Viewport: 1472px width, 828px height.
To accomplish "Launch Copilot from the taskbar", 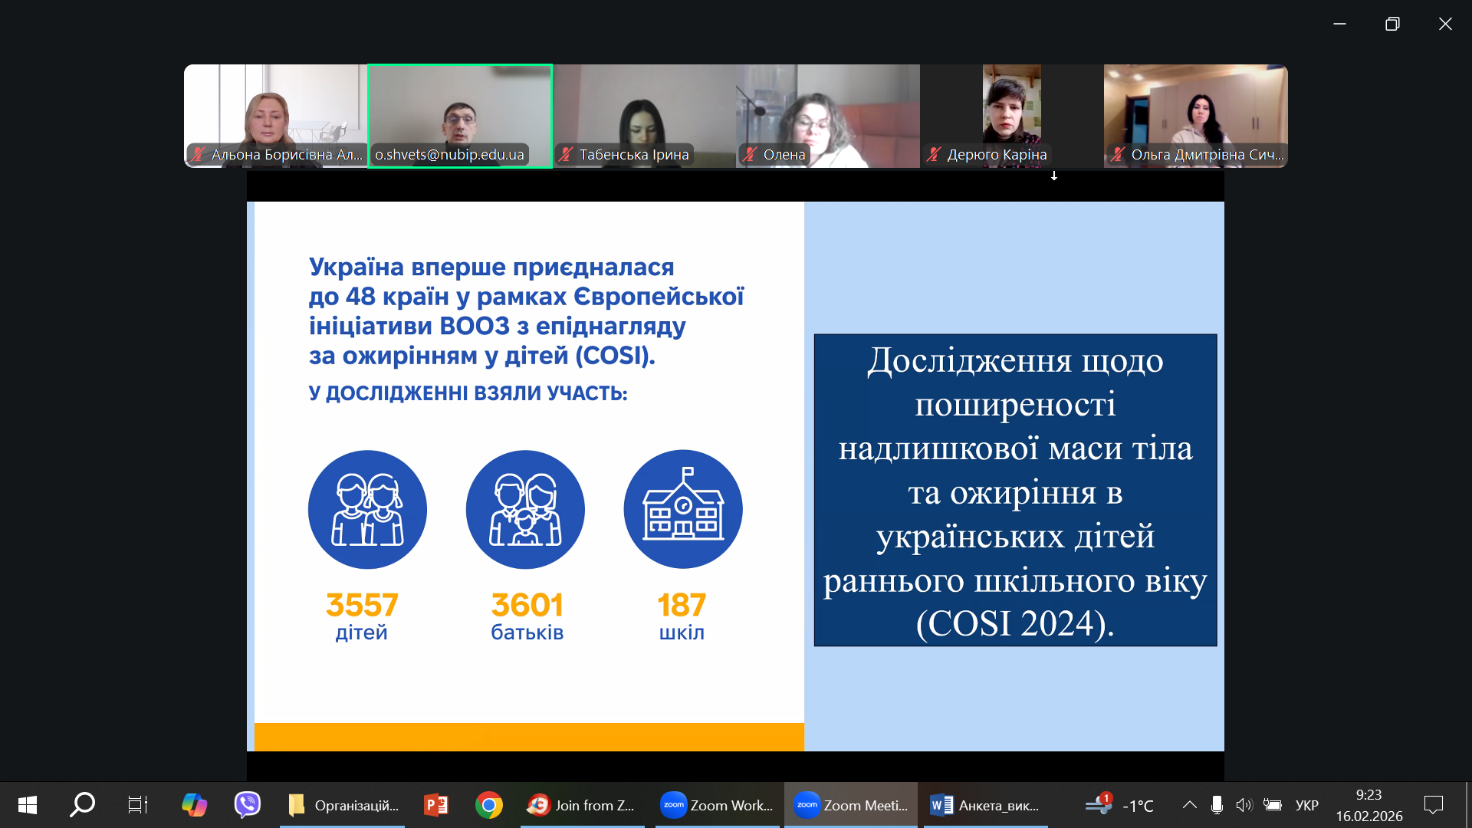I will [194, 805].
